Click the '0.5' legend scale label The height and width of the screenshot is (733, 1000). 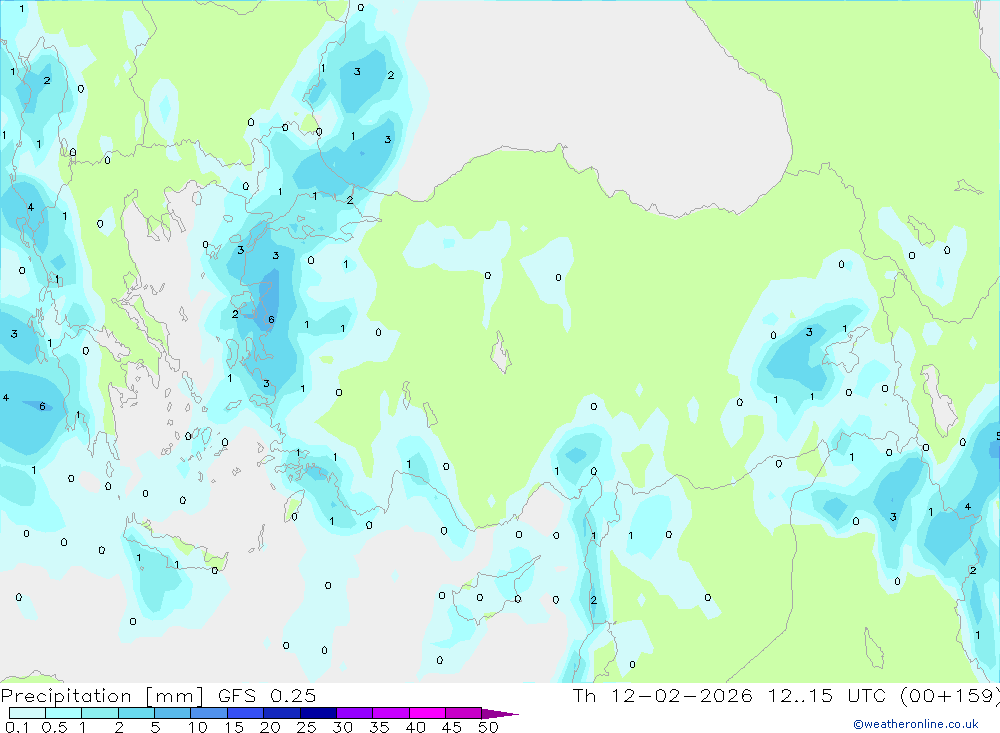(54, 727)
